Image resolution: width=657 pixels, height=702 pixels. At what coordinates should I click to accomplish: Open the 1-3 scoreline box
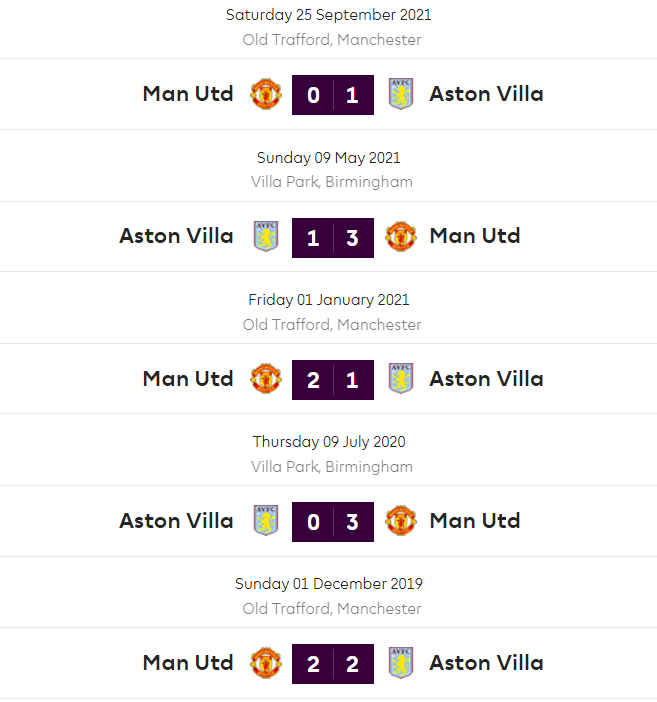click(x=333, y=237)
